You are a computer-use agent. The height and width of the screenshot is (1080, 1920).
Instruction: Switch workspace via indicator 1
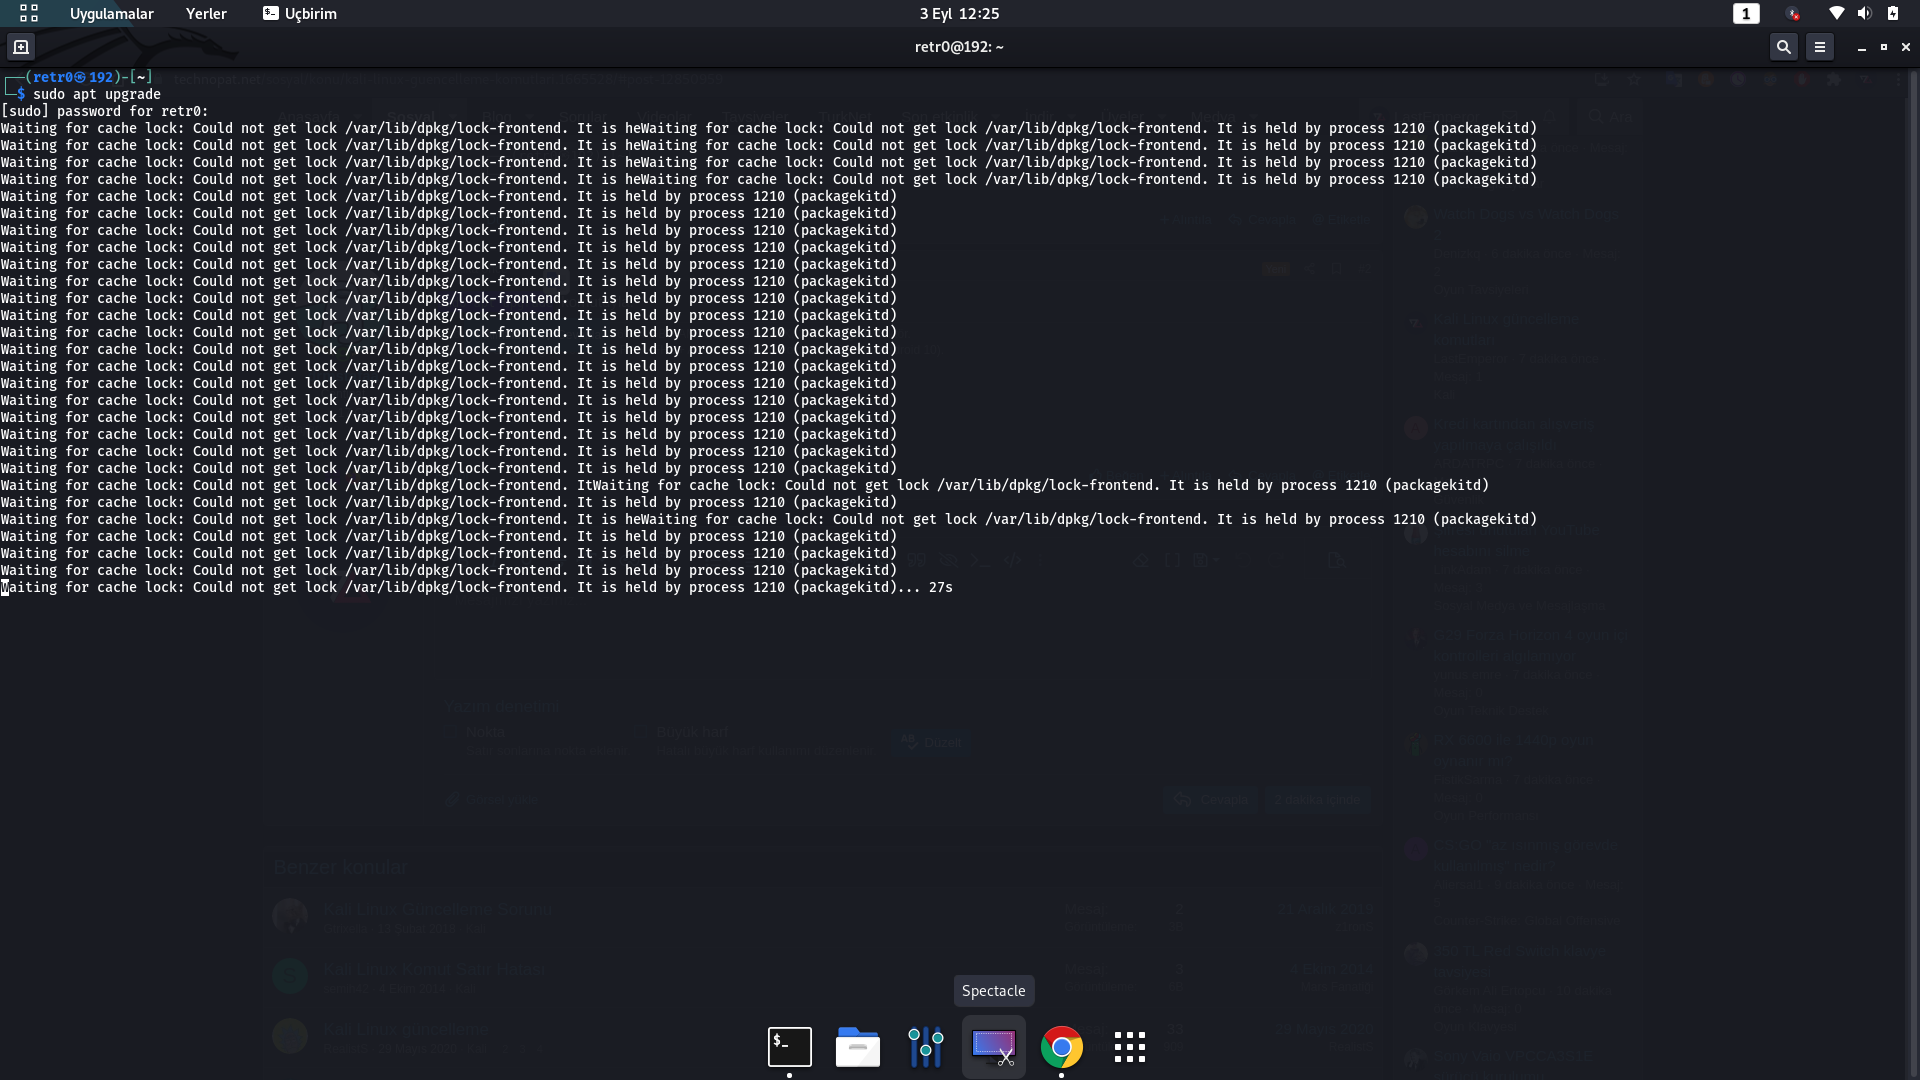click(x=1746, y=14)
